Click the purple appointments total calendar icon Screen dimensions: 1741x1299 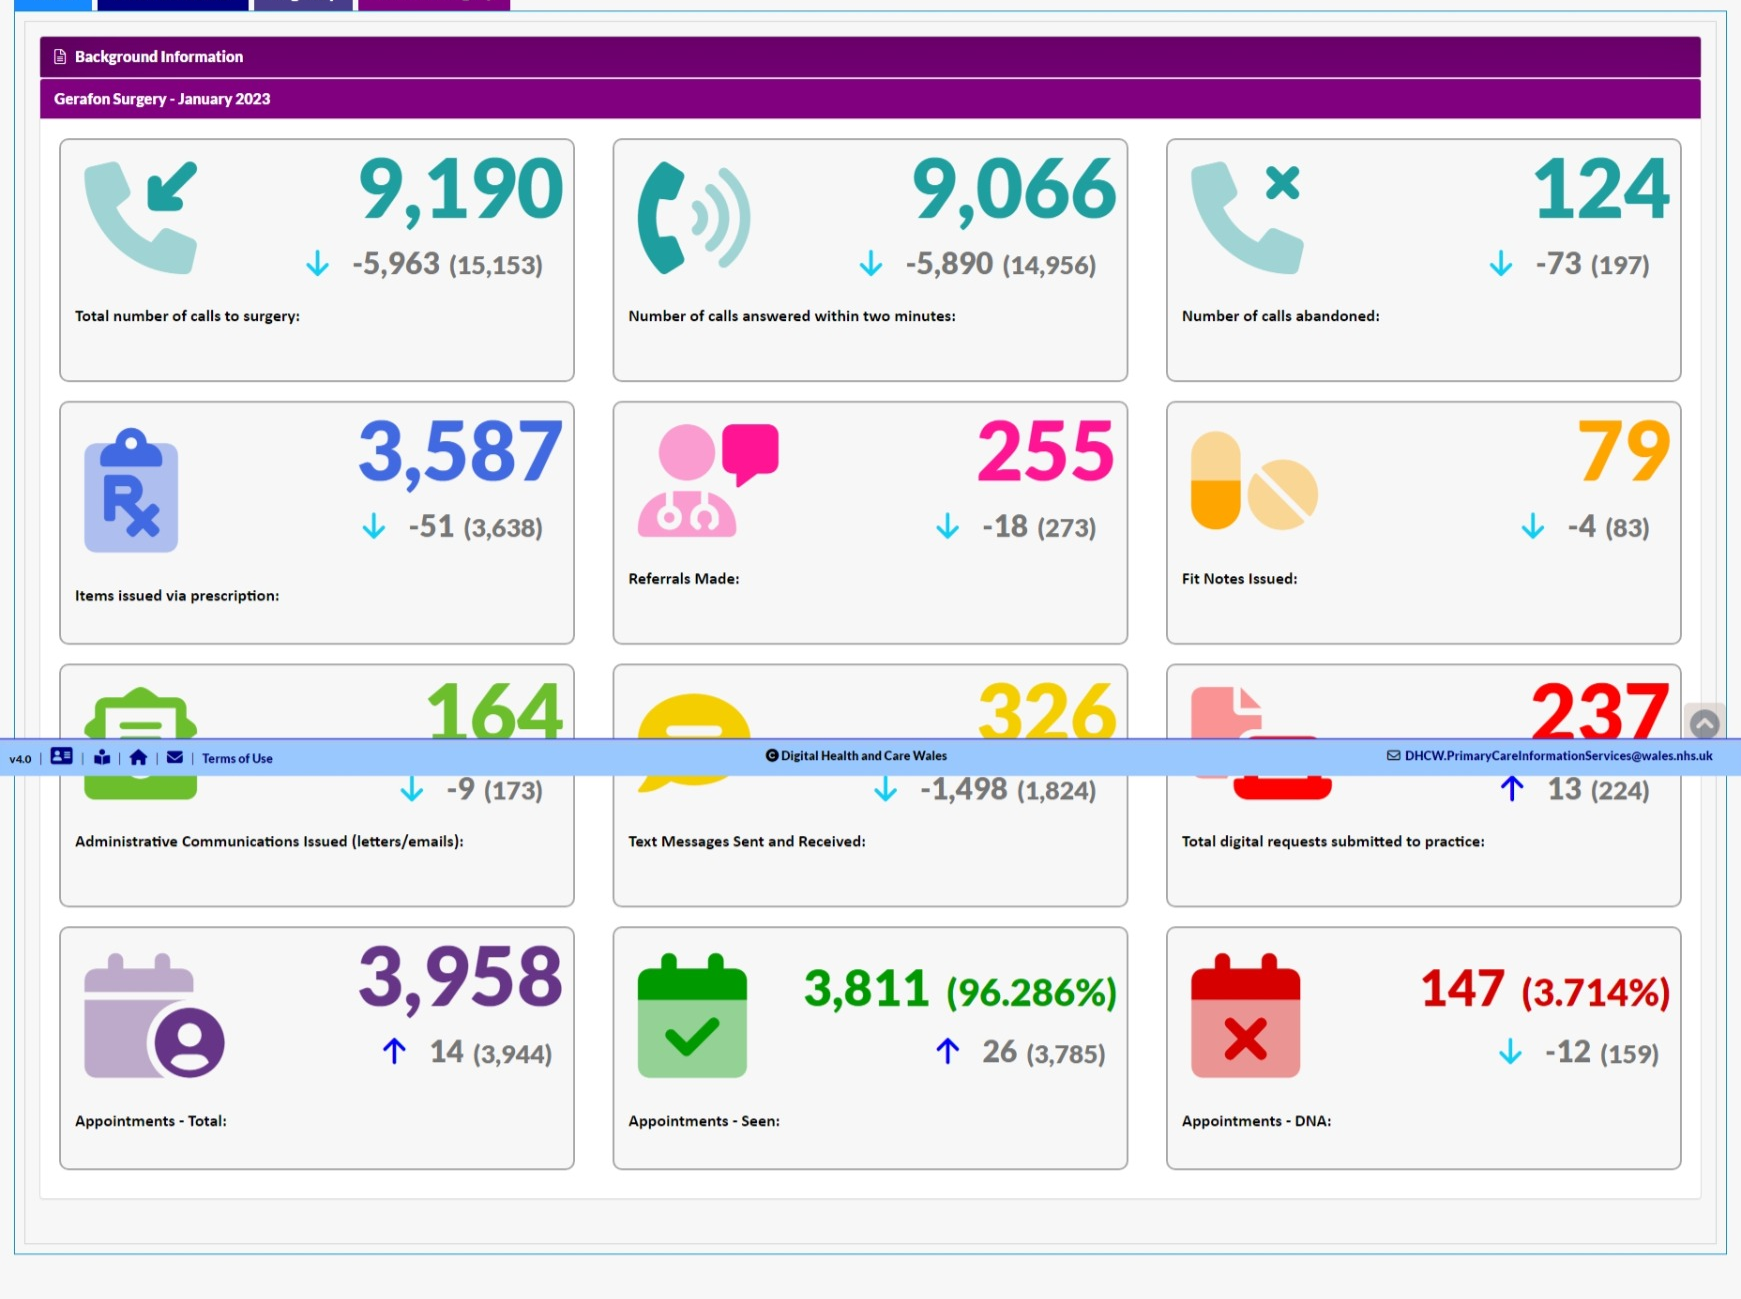153,1016
